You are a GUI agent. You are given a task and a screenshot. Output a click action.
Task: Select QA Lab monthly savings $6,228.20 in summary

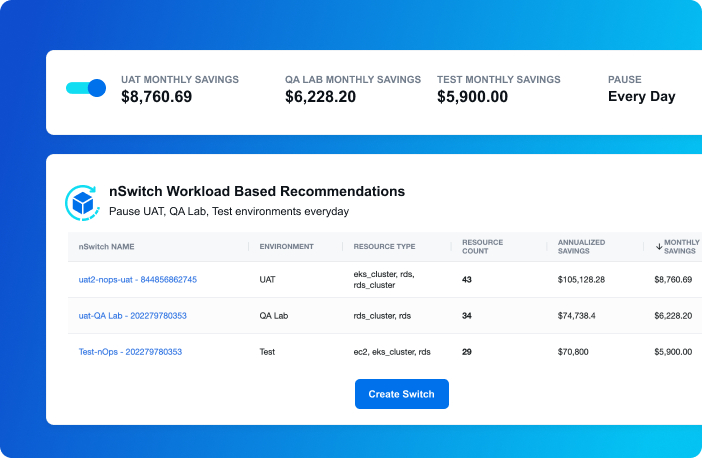320,97
